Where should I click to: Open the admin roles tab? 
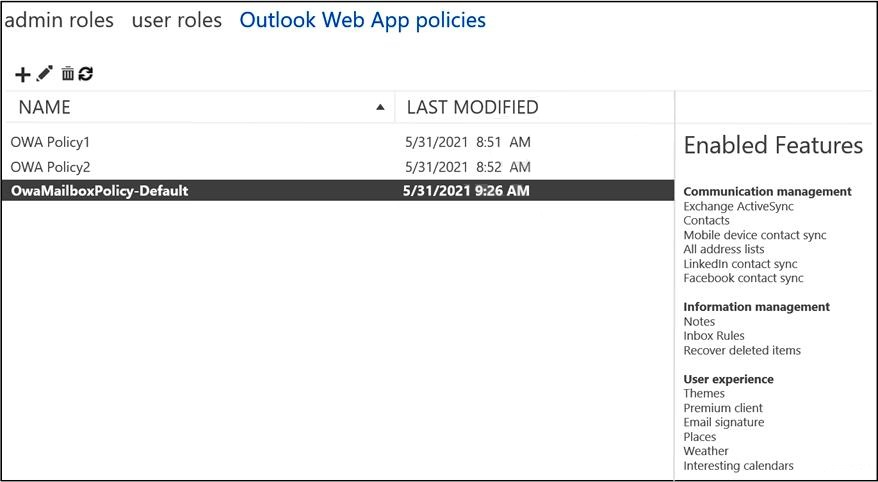[59, 20]
